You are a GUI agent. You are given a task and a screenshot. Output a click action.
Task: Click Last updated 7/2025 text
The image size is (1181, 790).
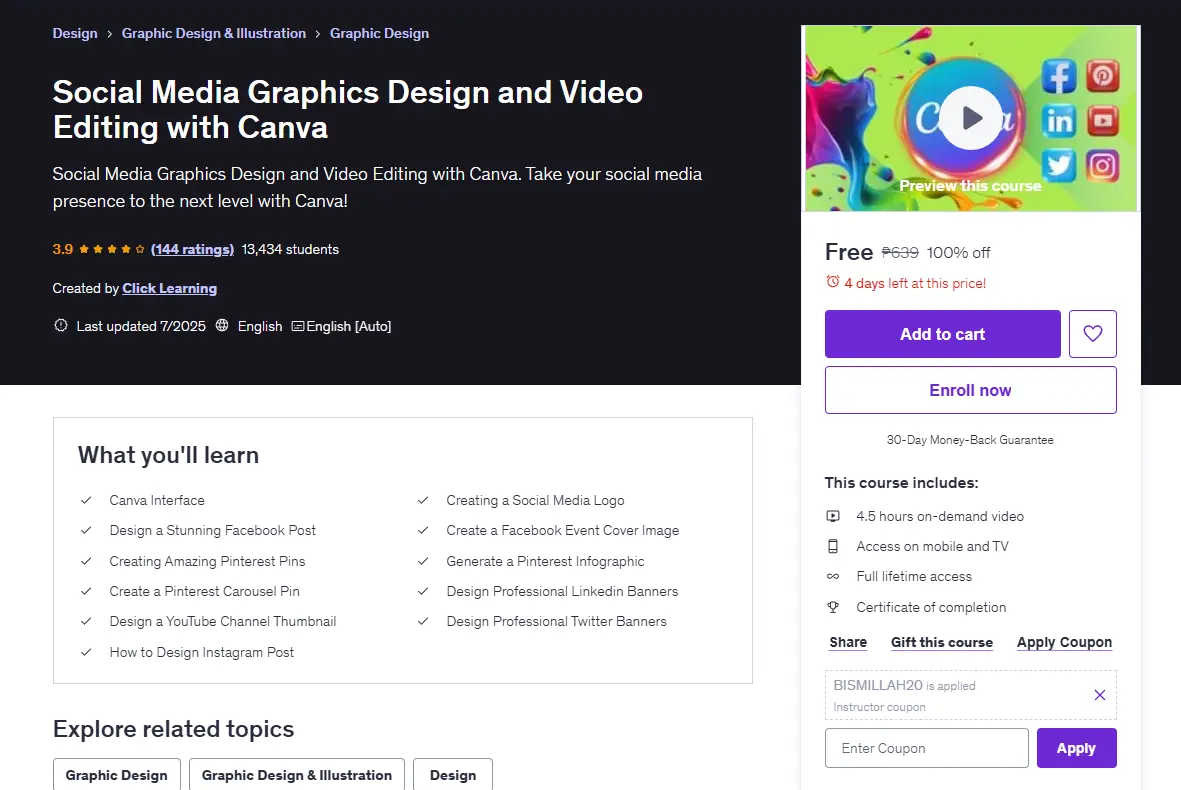tap(141, 326)
